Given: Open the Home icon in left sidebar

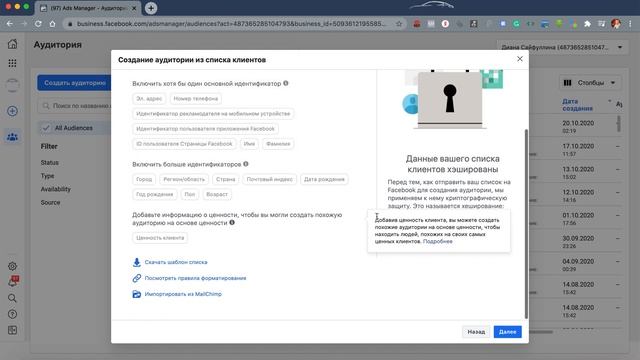Looking at the screenshot, I should point(12,44).
